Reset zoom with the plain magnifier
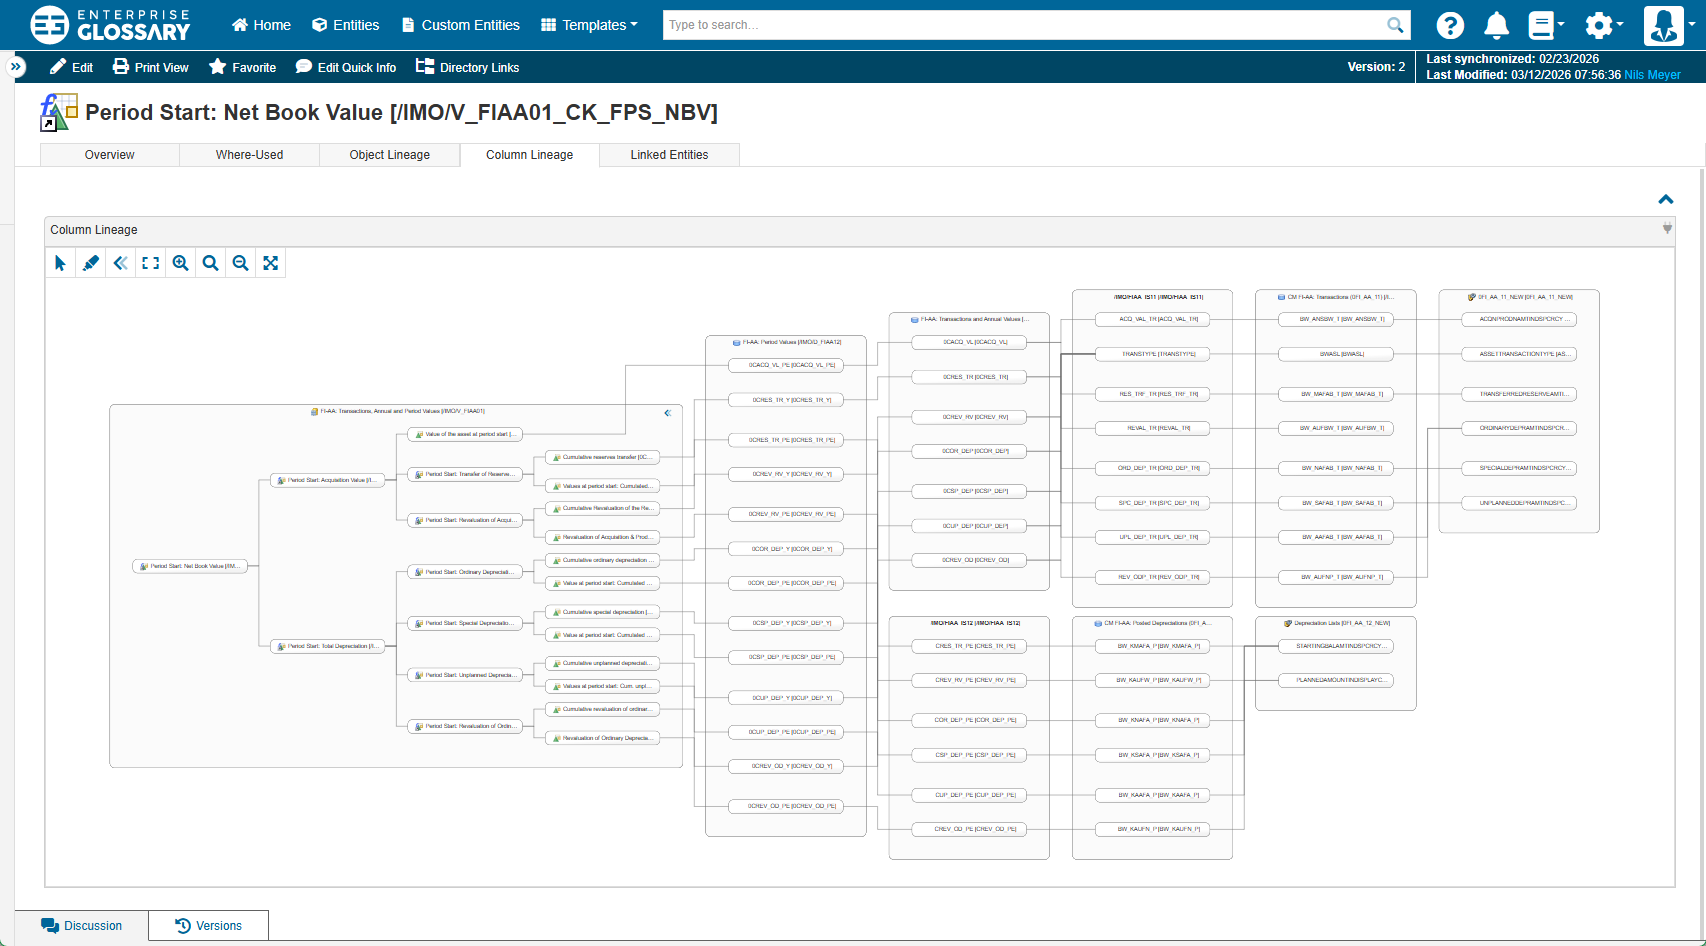1706x946 pixels. pyautogui.click(x=210, y=263)
